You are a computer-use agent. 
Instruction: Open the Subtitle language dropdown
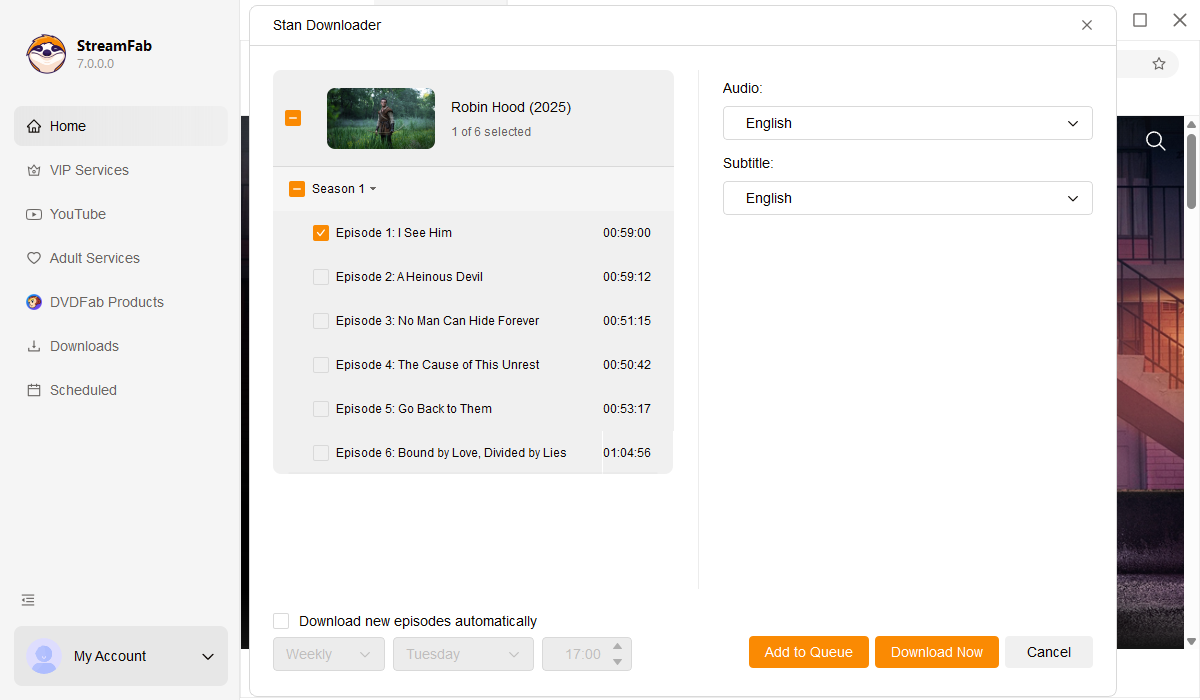pyautogui.click(x=907, y=198)
